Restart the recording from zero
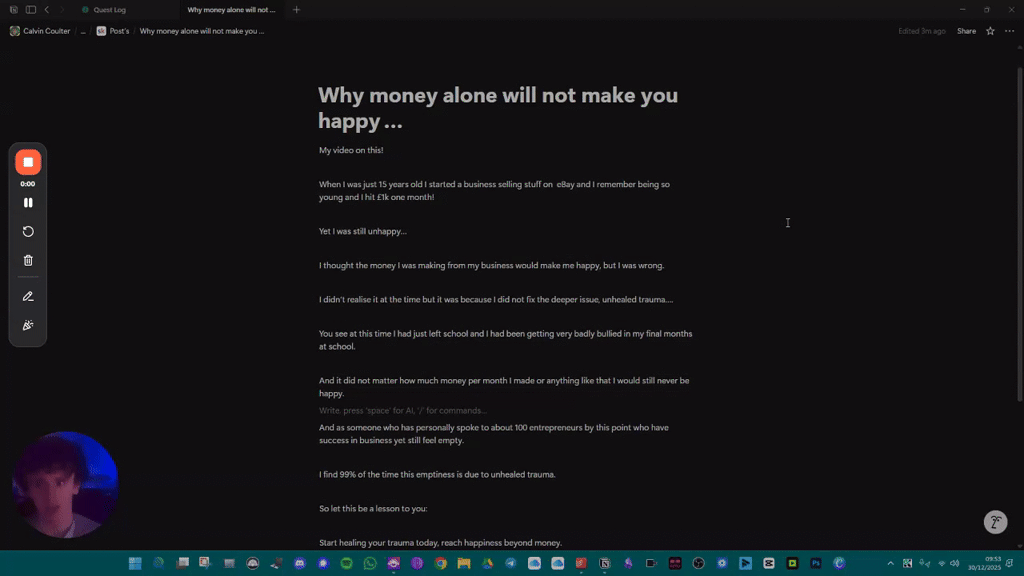1024x576 pixels. pos(27,231)
